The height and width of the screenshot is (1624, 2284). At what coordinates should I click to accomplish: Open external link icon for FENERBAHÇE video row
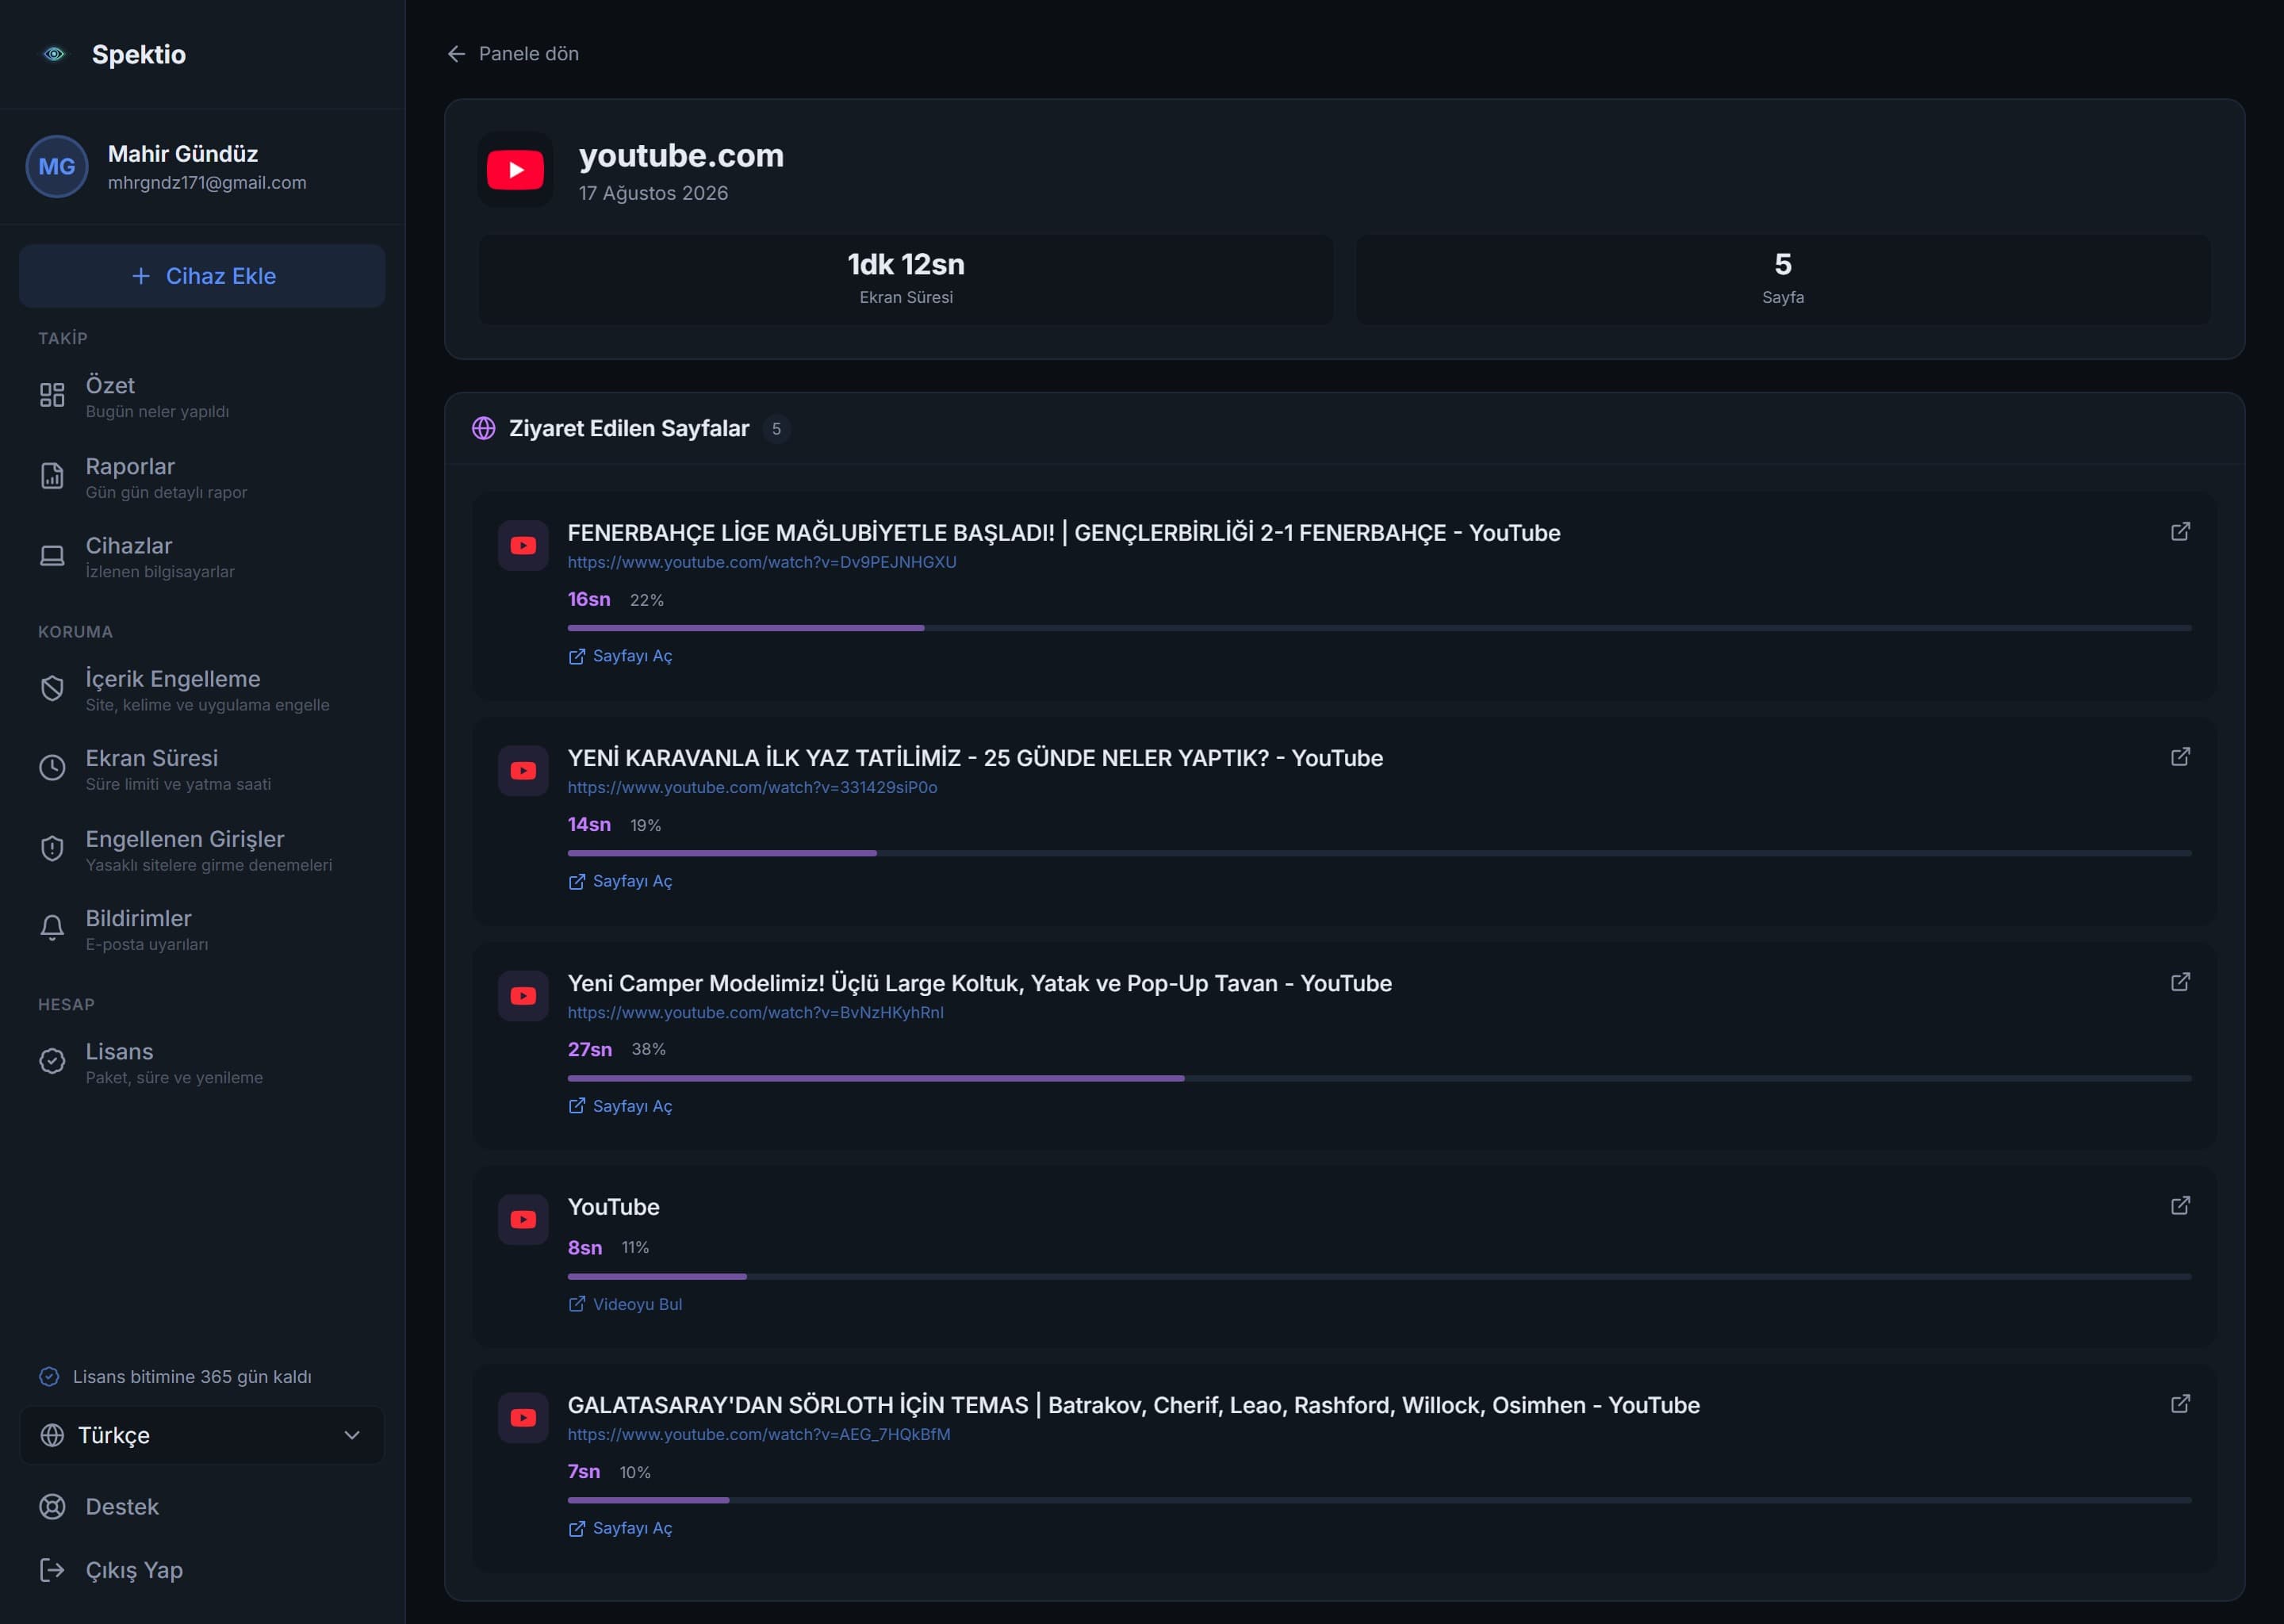click(2181, 532)
